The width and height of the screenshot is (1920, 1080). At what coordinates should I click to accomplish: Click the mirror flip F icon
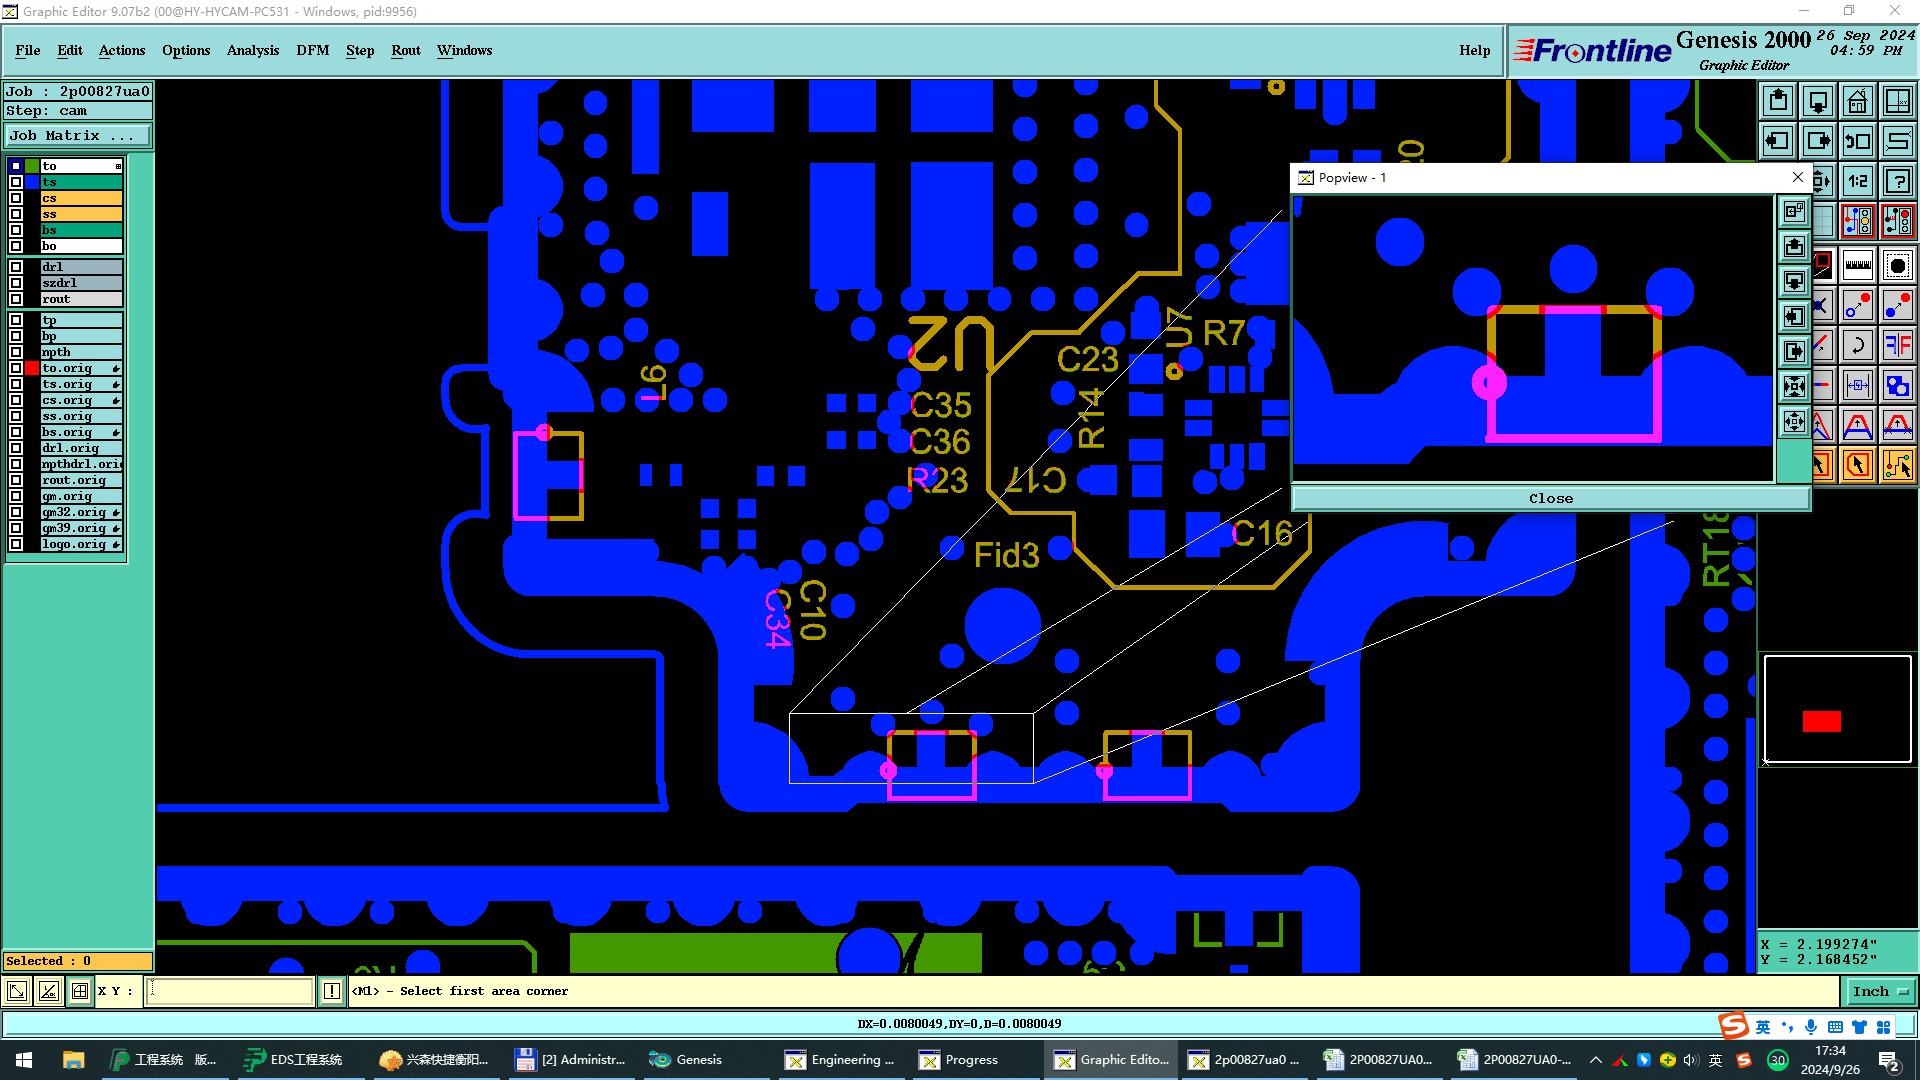click(1897, 345)
